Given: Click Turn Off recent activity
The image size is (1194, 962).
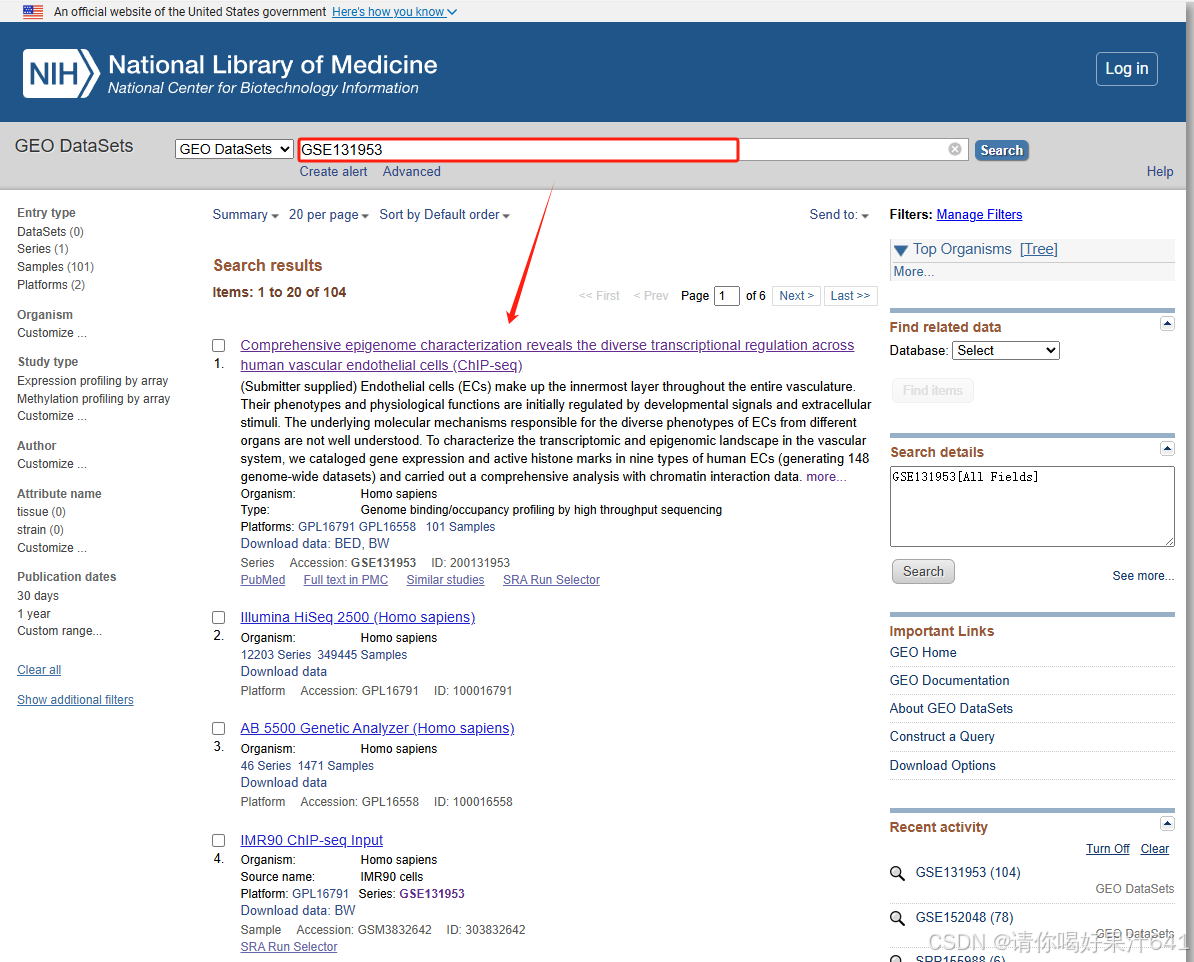Looking at the screenshot, I should pyautogui.click(x=1107, y=849).
